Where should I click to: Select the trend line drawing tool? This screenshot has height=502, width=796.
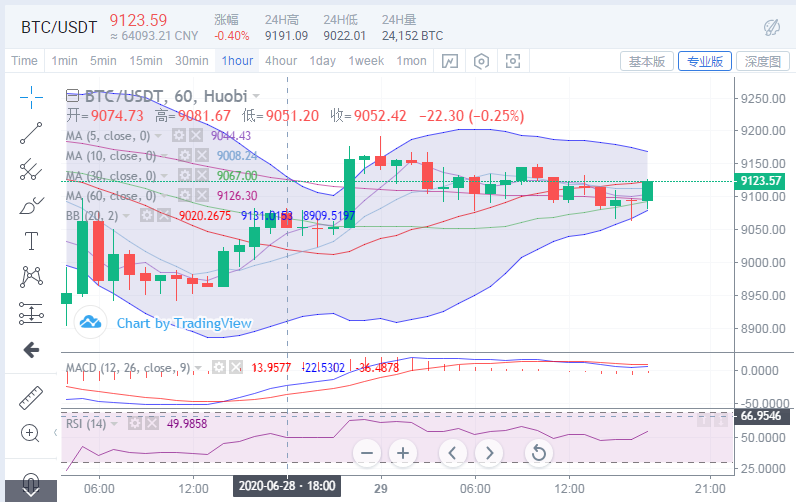click(31, 132)
